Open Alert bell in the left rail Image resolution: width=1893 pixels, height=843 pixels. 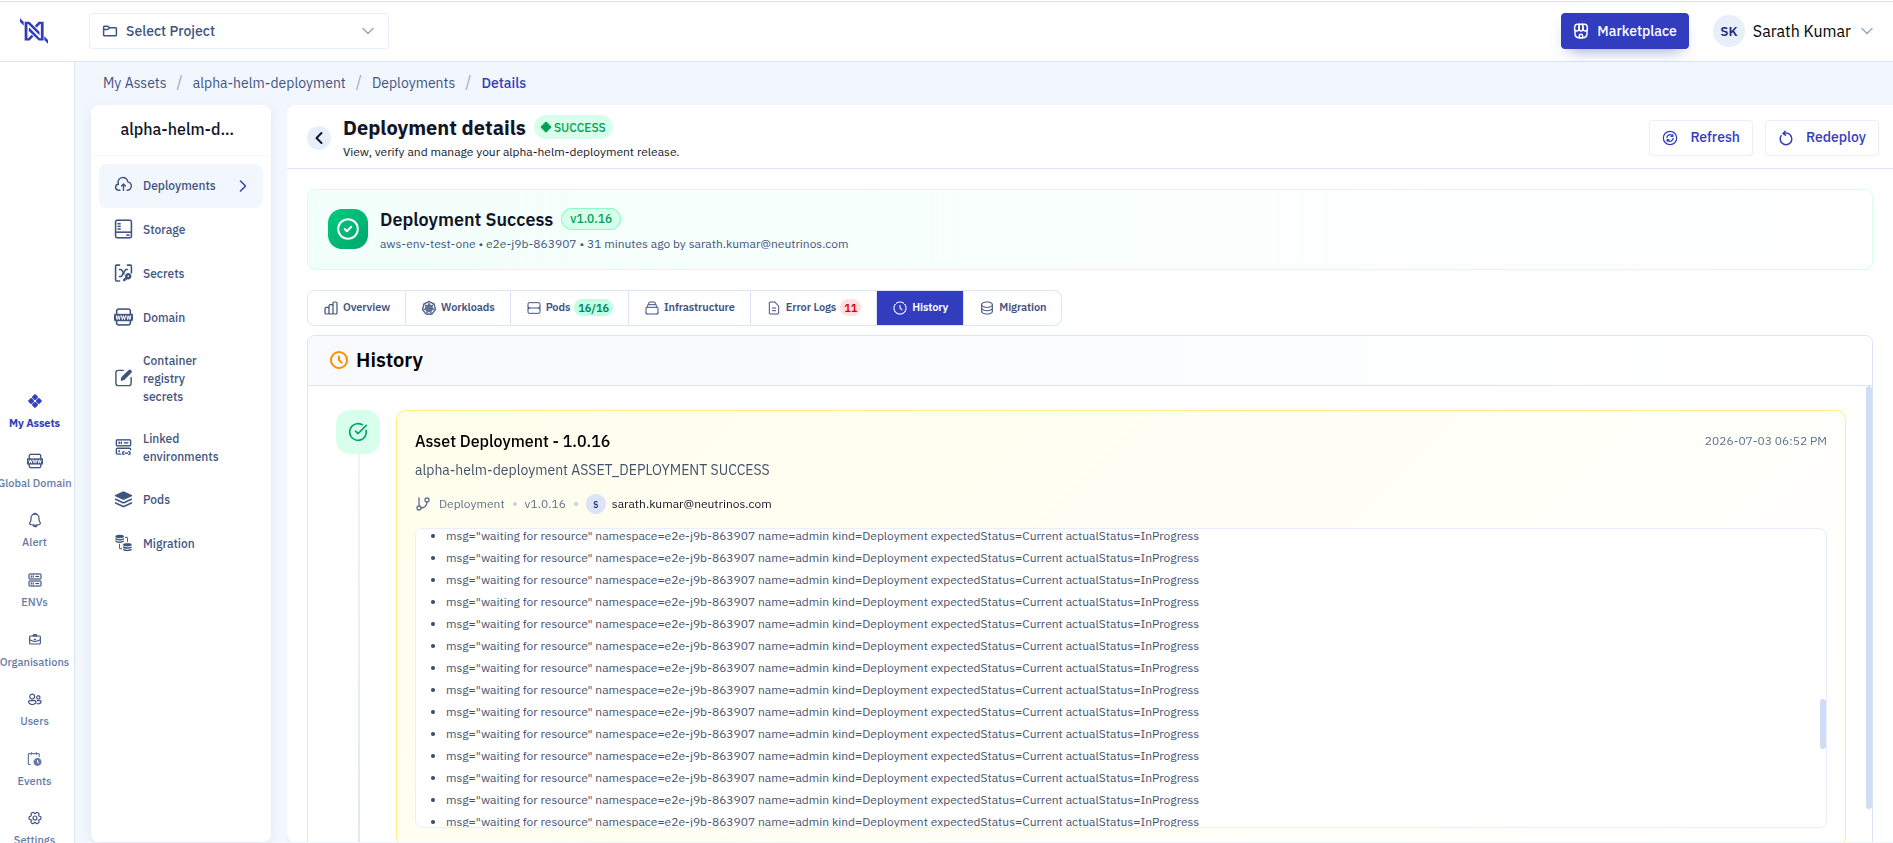(x=35, y=530)
